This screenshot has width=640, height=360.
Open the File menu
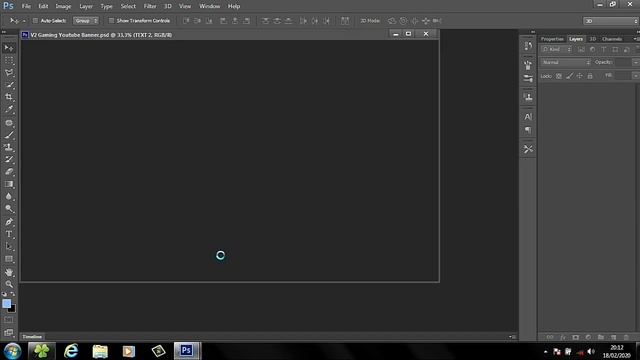pos(26,6)
